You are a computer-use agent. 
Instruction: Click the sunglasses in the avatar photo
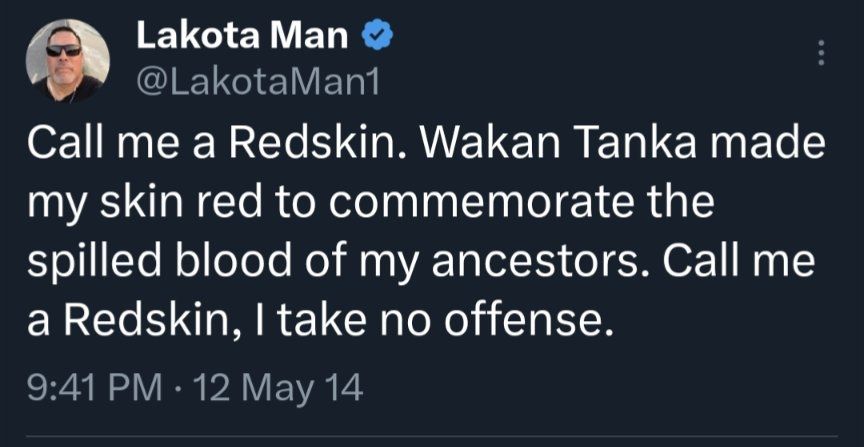[x=65, y=50]
